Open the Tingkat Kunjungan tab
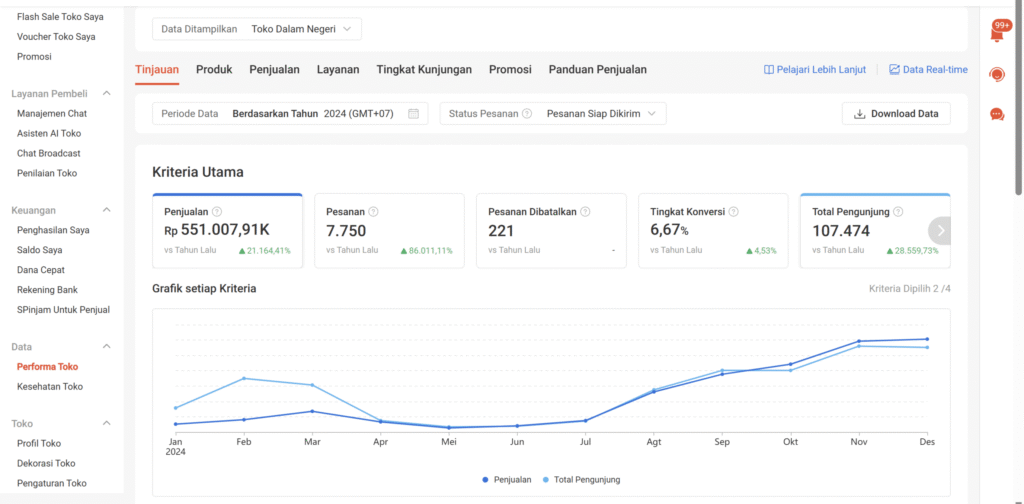 tap(424, 70)
